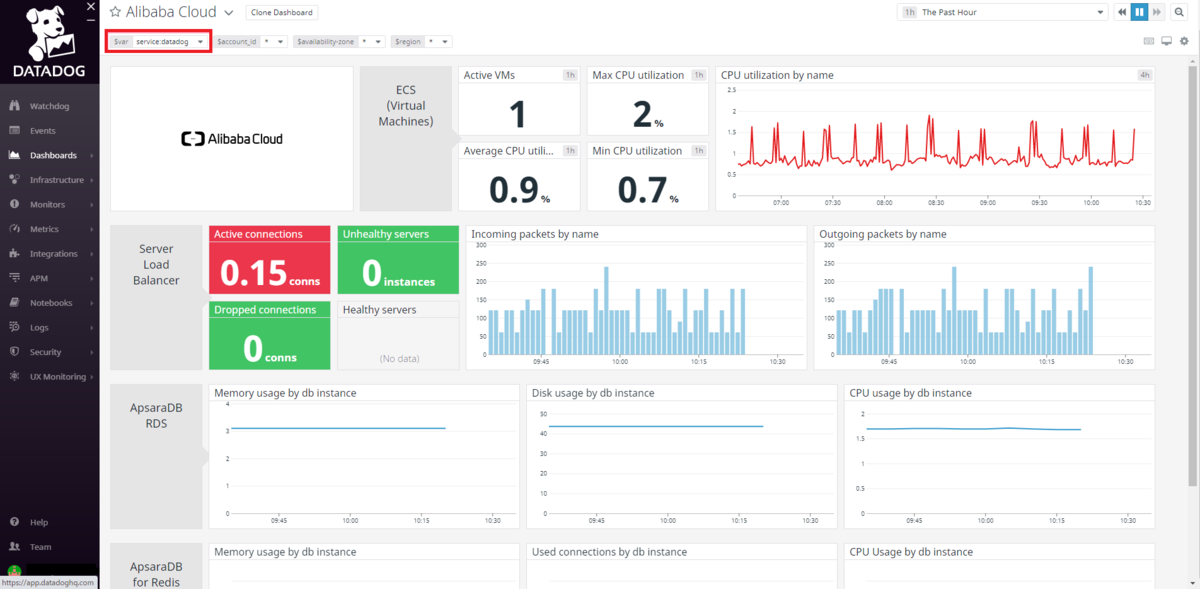Select the Average CPU utilization widget
The width and height of the screenshot is (1200, 589).
[x=520, y=177]
